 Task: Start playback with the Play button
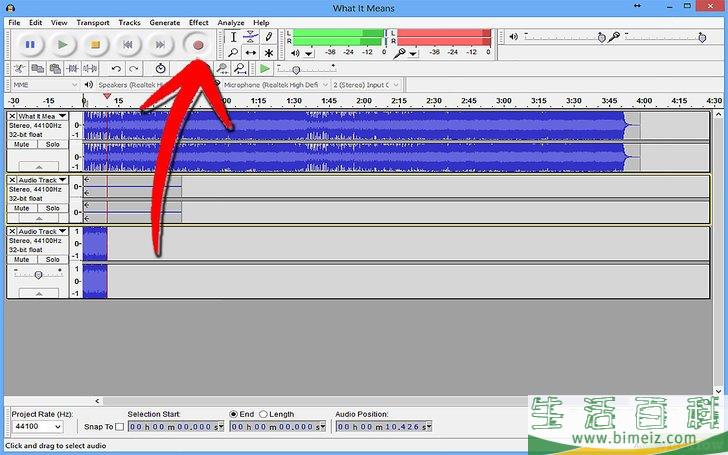[x=63, y=45]
